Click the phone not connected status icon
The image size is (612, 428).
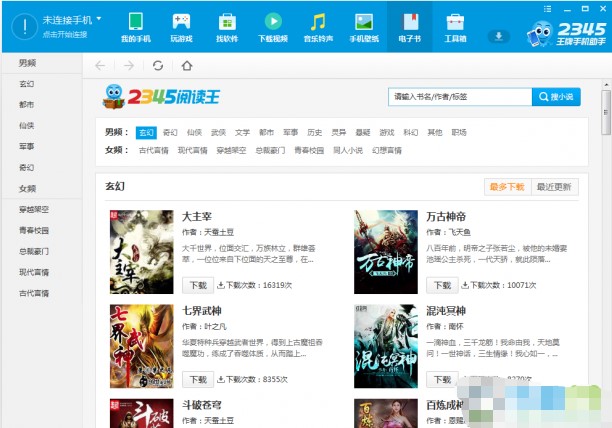coord(25,27)
